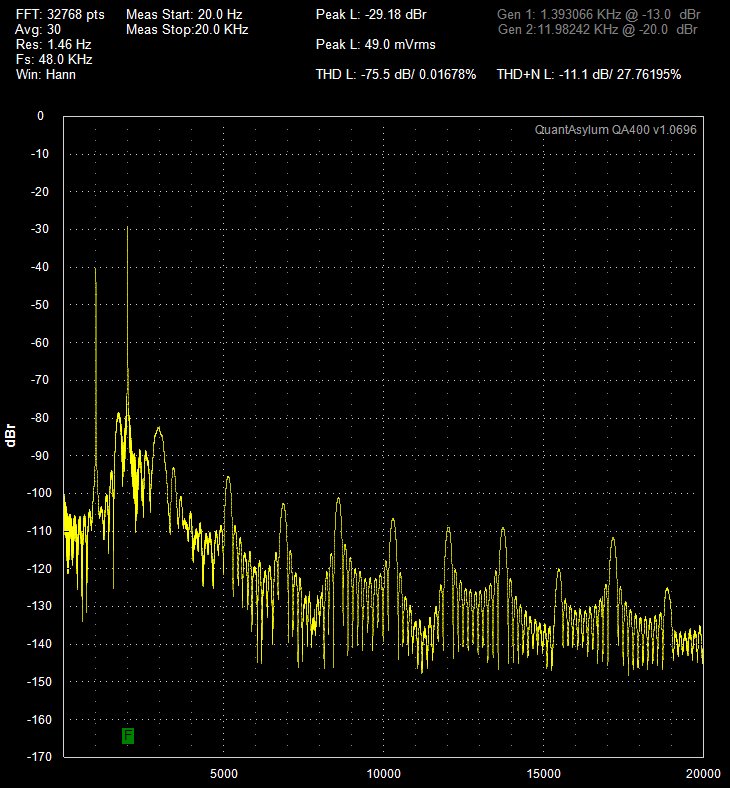Viewport: 730px width, 788px height.
Task: Click the 'Gen 1: 1.393066 KHz' line
Action: pyautogui.click(x=598, y=15)
